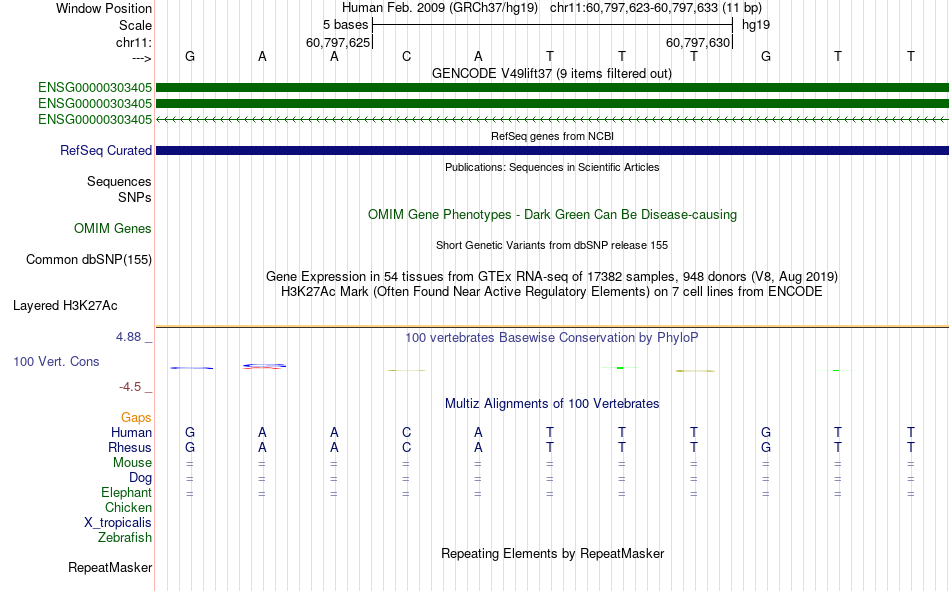This screenshot has height=591, width=950.
Task: Click the Dog species row label
Action: click(x=140, y=478)
